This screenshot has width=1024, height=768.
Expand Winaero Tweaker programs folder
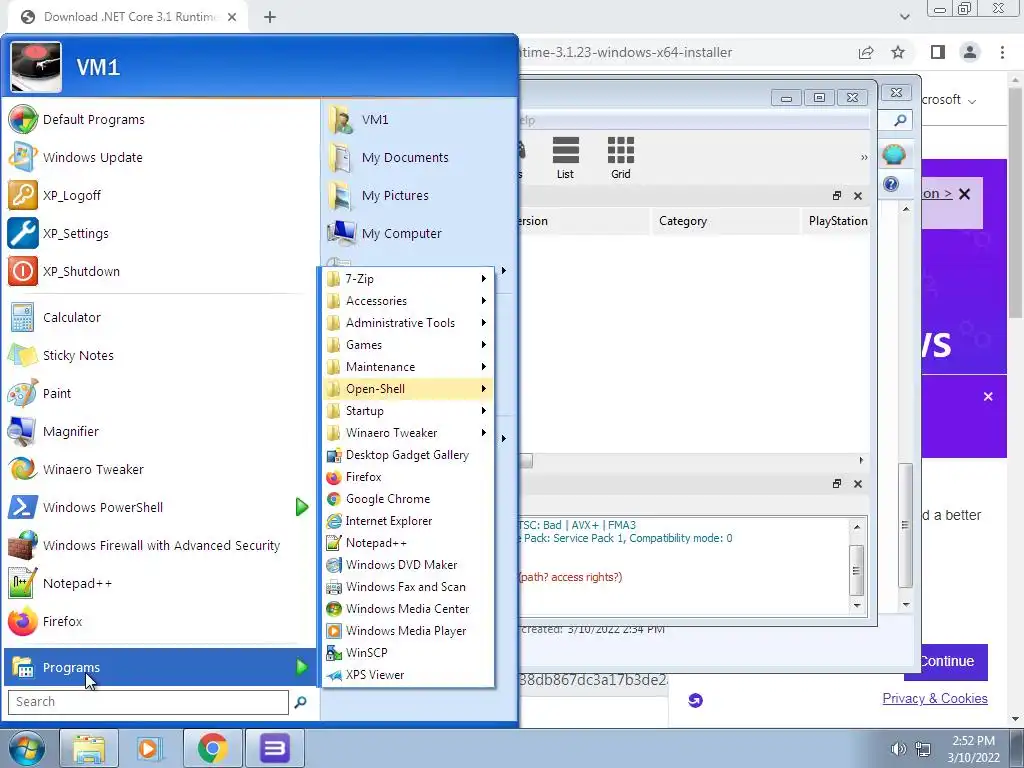pyautogui.click(x=408, y=433)
